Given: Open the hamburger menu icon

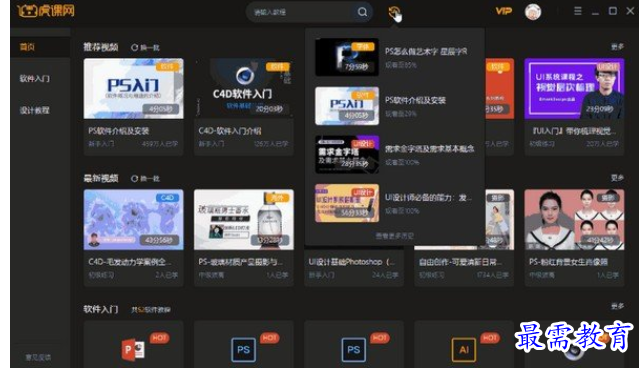Looking at the screenshot, I should pyautogui.click(x=577, y=11).
